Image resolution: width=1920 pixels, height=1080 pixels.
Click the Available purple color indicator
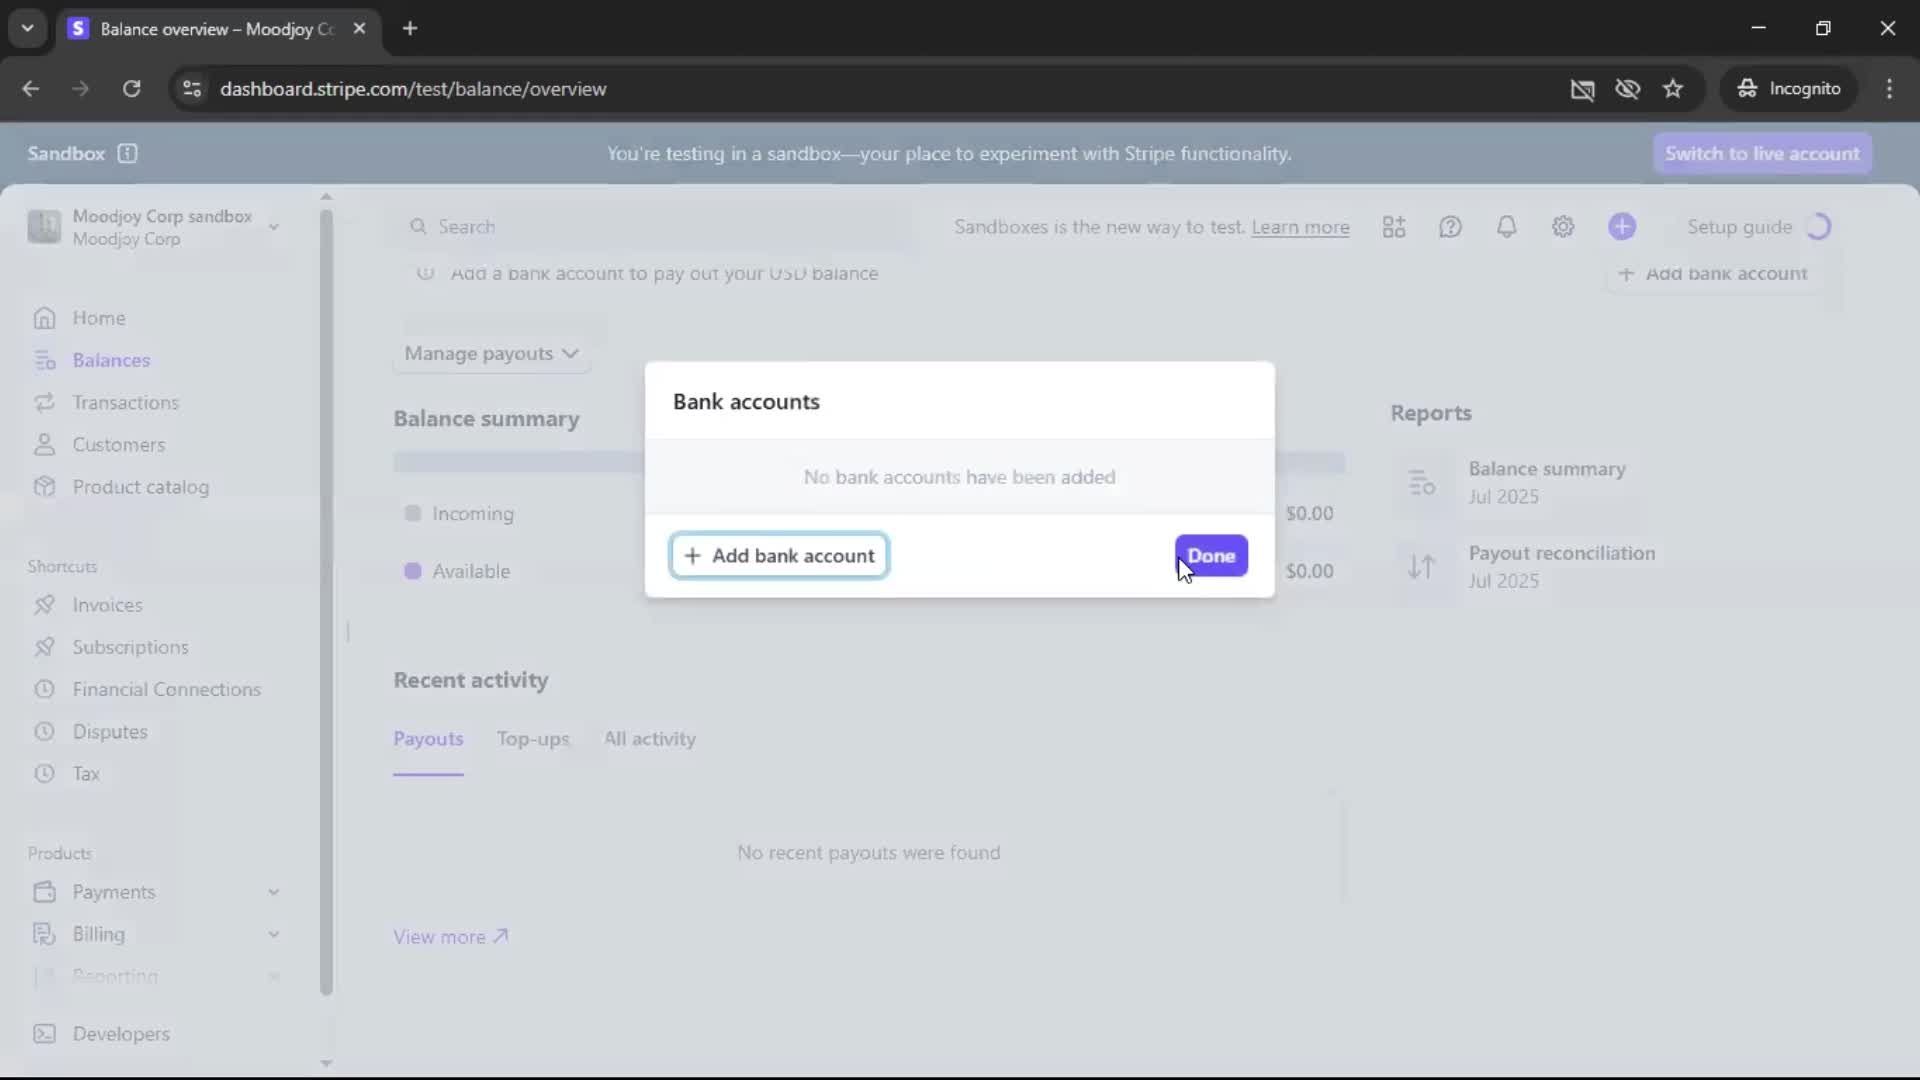point(412,571)
